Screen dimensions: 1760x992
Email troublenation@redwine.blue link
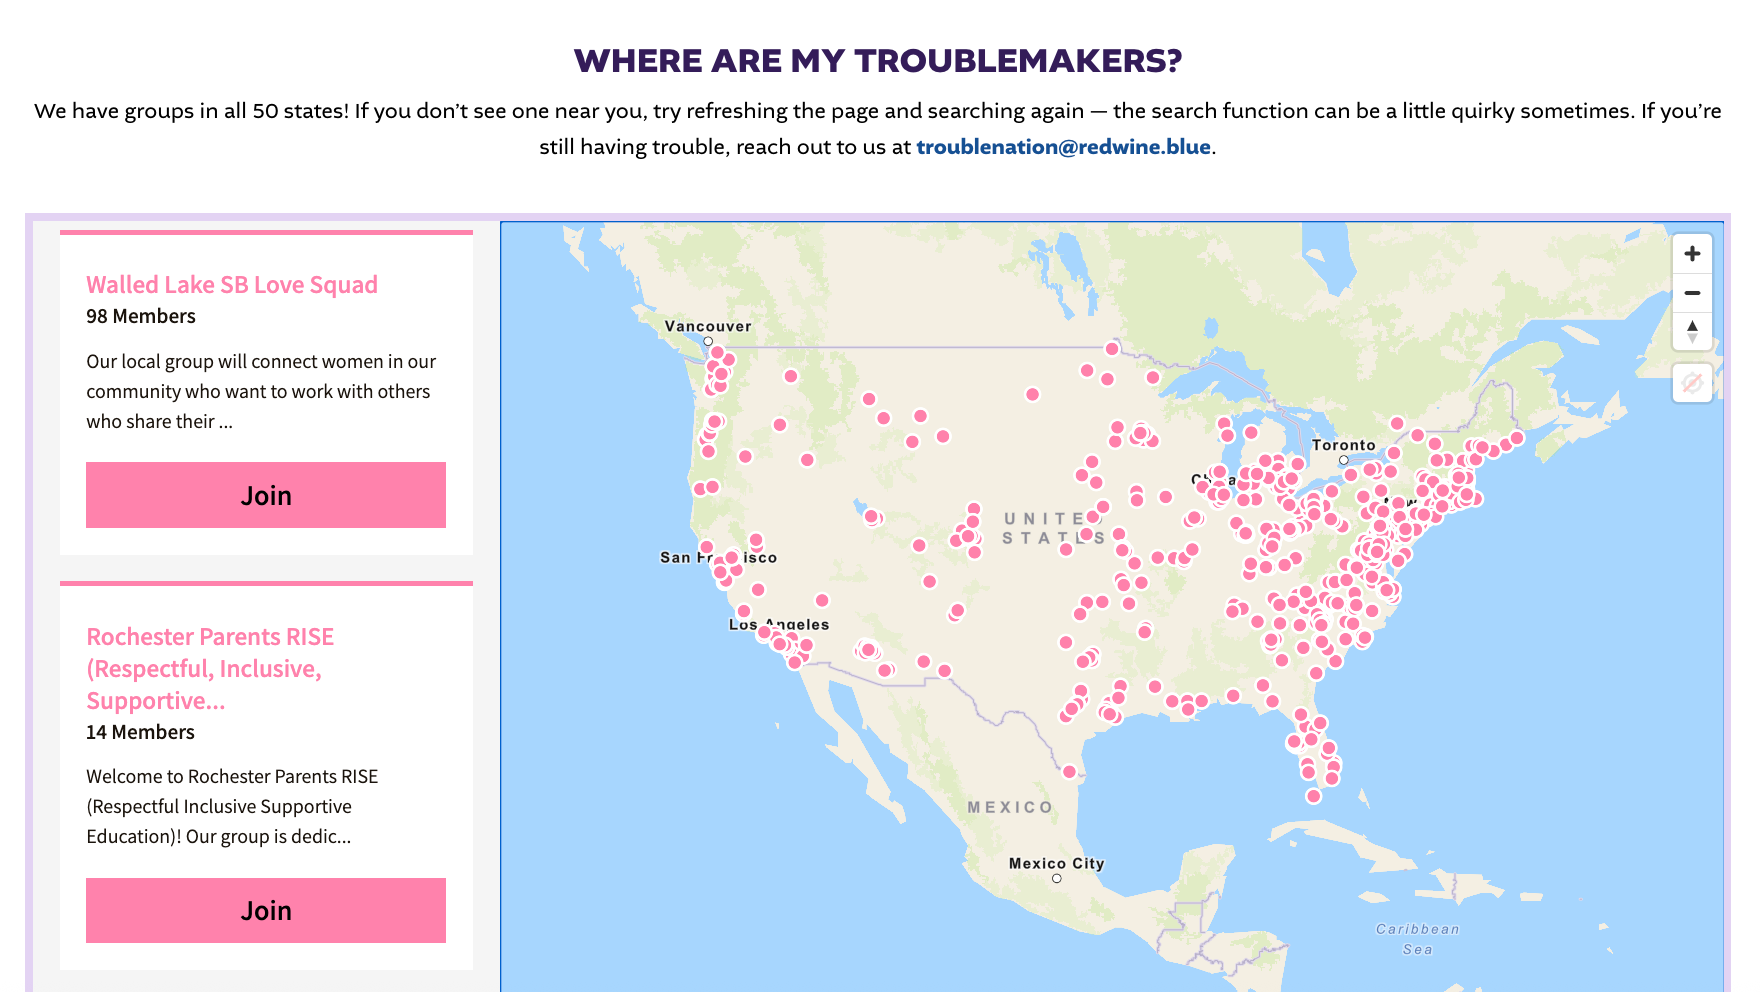coord(1063,147)
